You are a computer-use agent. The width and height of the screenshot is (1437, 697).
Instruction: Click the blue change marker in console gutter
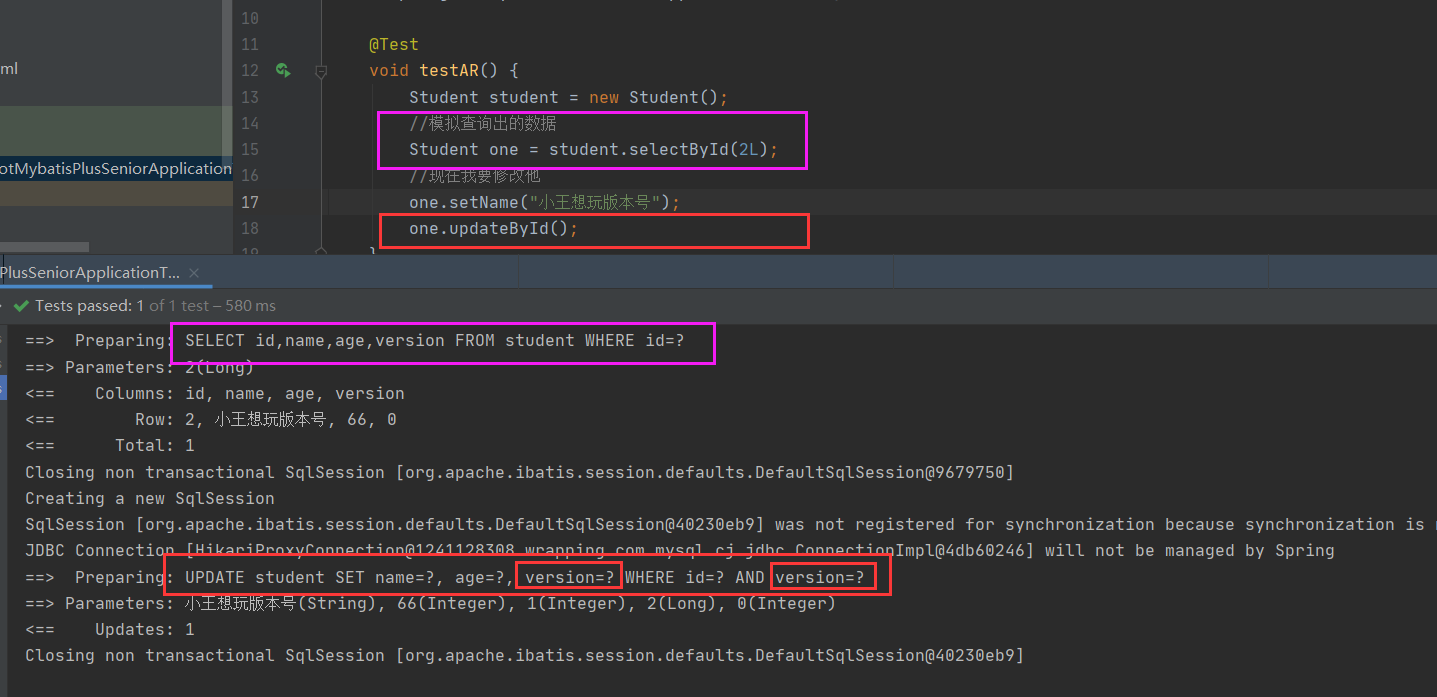point(3,386)
